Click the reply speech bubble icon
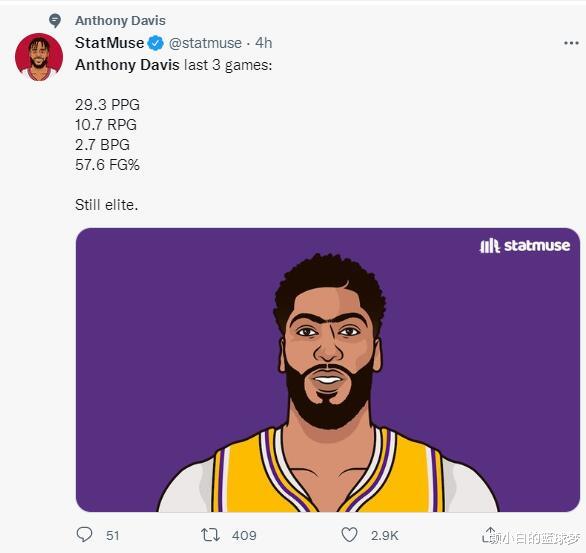This screenshot has width=586, height=553. [x=84, y=535]
